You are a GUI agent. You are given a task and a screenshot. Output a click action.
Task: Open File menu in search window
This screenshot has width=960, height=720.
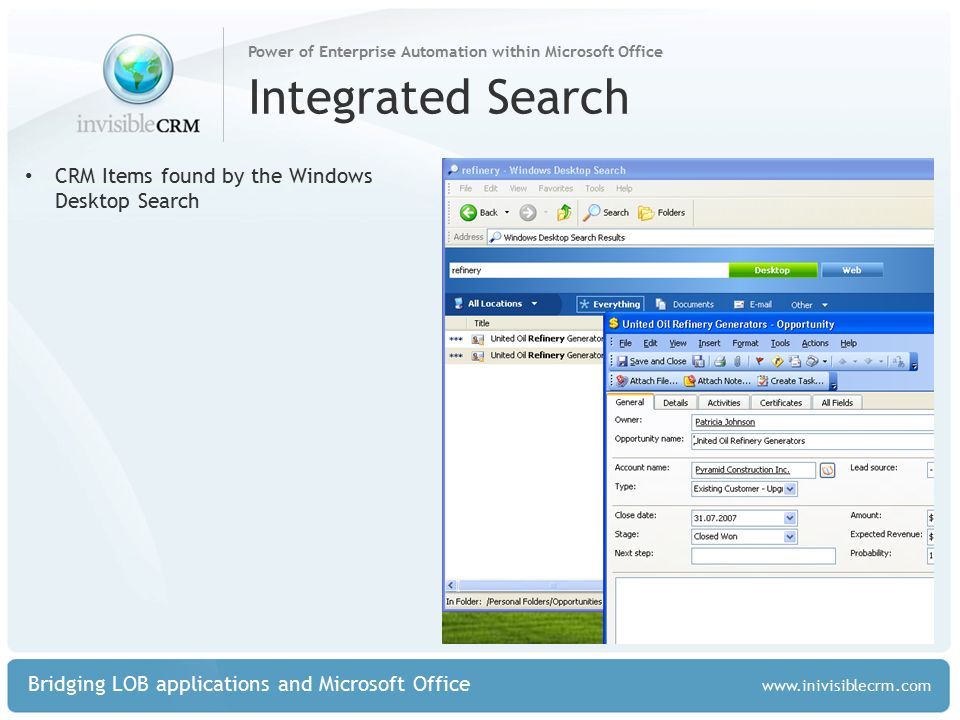[x=465, y=189]
